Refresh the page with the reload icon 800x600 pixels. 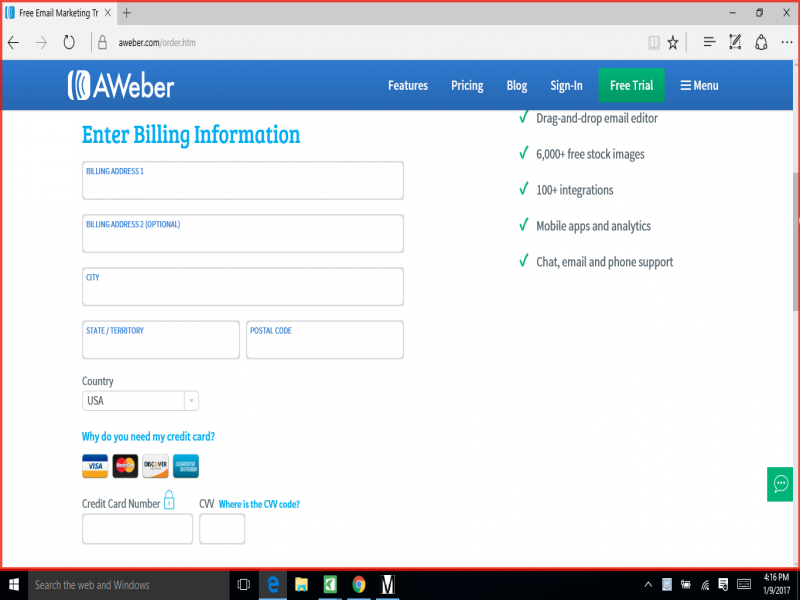click(x=69, y=42)
